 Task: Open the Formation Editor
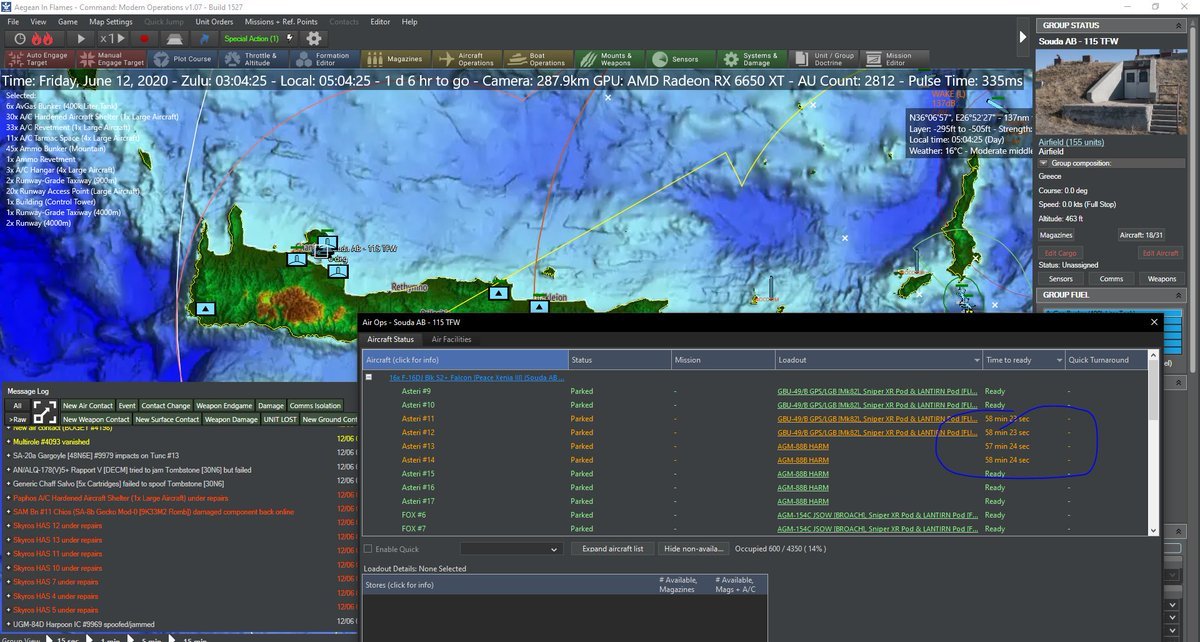click(324, 59)
